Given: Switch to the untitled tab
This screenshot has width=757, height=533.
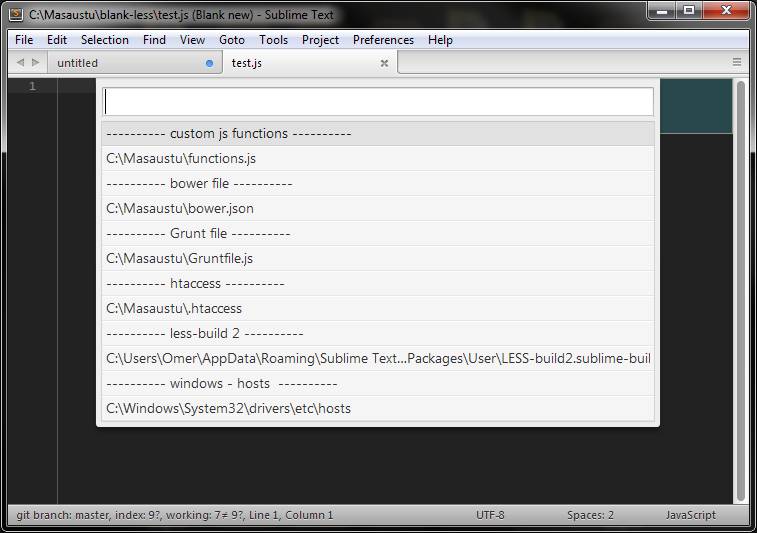Looking at the screenshot, I should [x=134, y=63].
